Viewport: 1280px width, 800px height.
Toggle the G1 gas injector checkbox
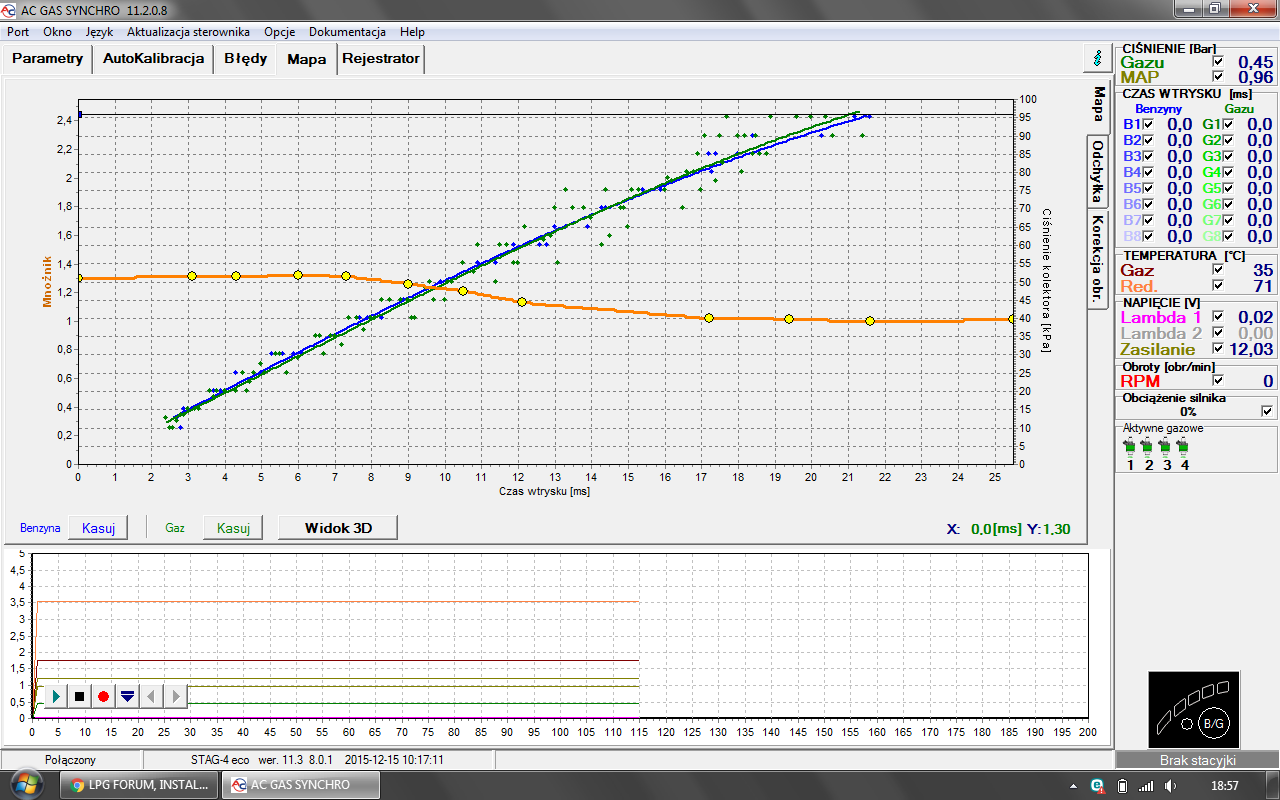click(1228, 124)
